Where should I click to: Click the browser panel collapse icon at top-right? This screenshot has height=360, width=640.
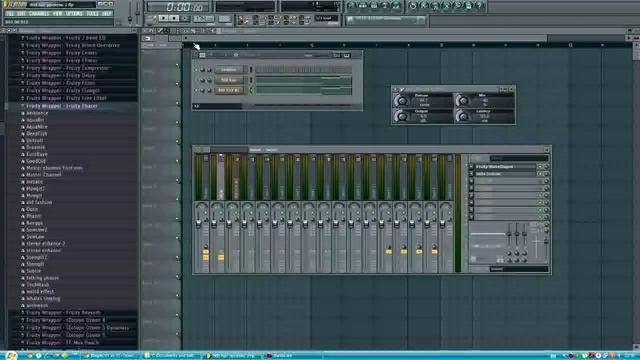(x=134, y=31)
